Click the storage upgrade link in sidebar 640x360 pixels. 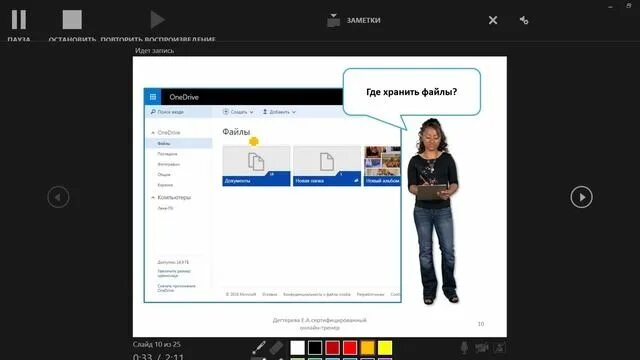click(x=174, y=273)
